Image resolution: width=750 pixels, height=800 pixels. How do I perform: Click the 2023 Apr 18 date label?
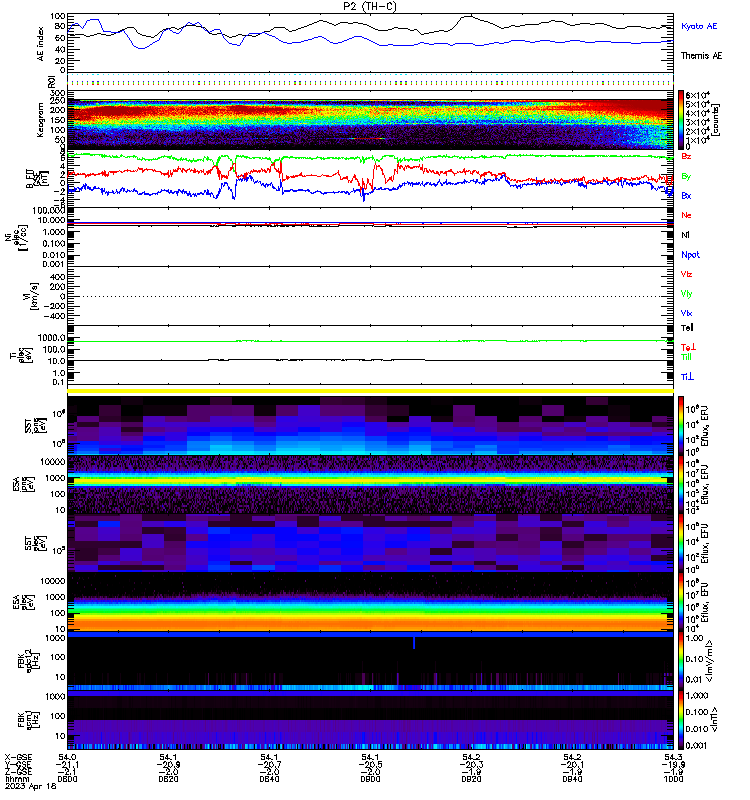31,786
